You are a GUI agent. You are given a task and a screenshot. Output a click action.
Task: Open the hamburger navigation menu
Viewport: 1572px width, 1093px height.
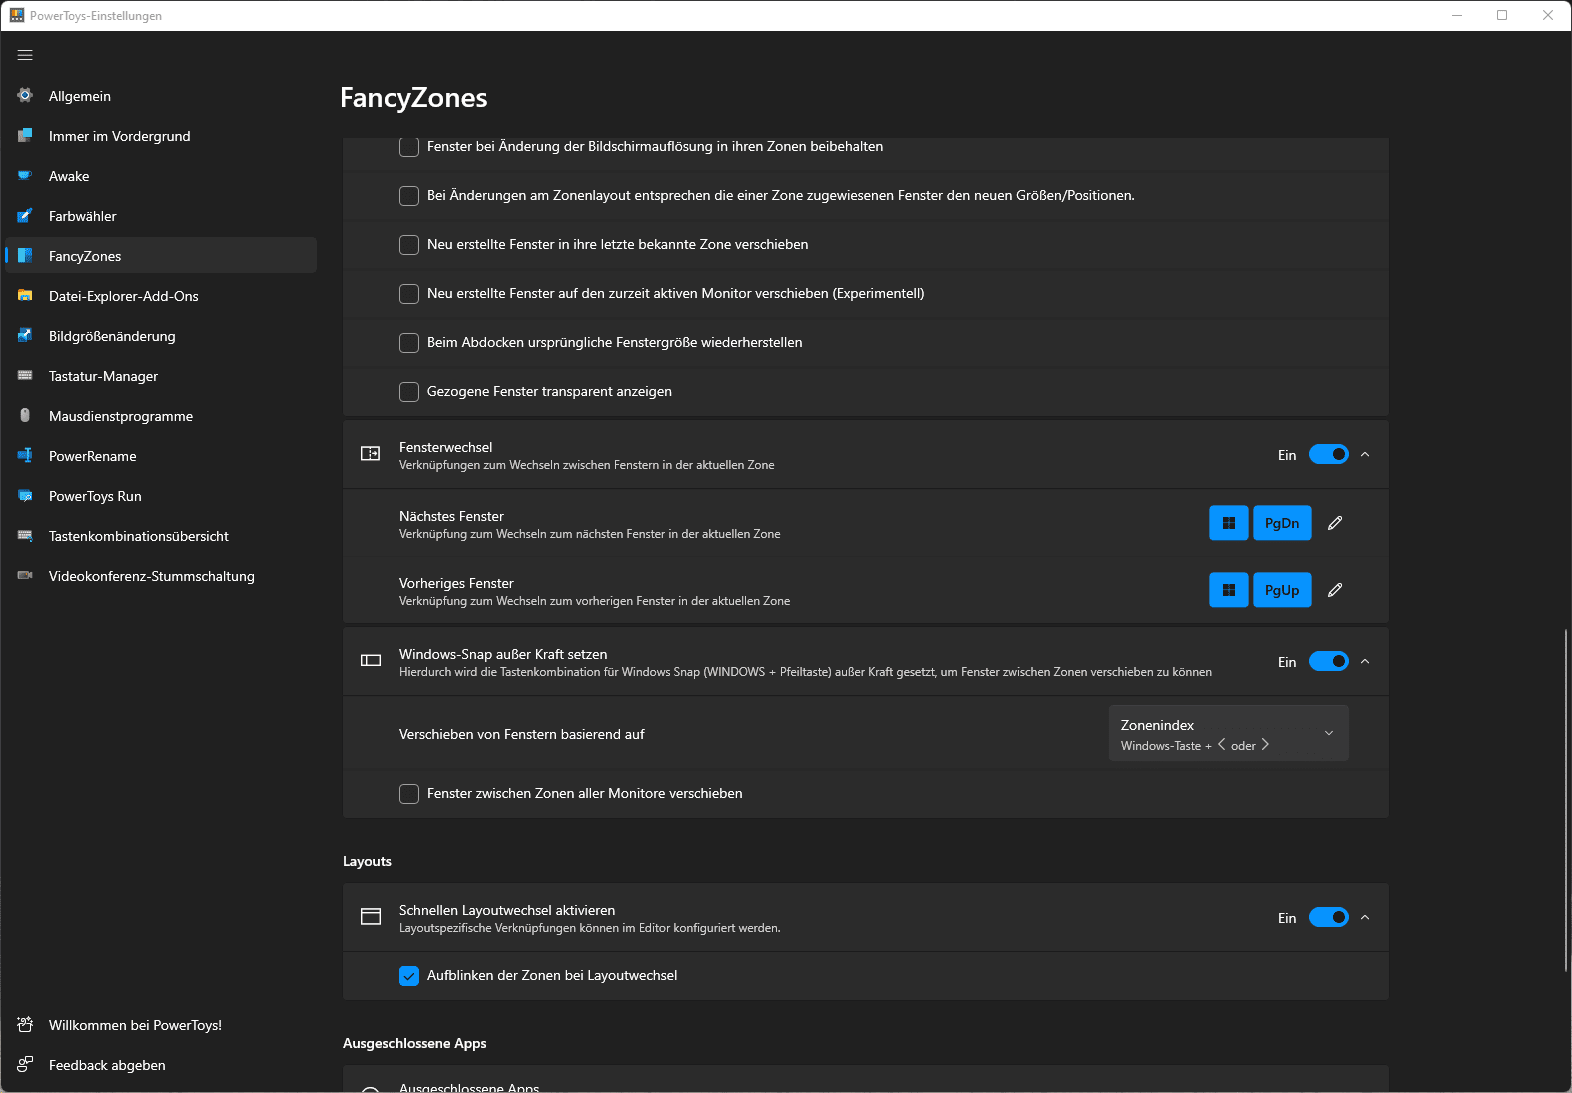tap(25, 55)
